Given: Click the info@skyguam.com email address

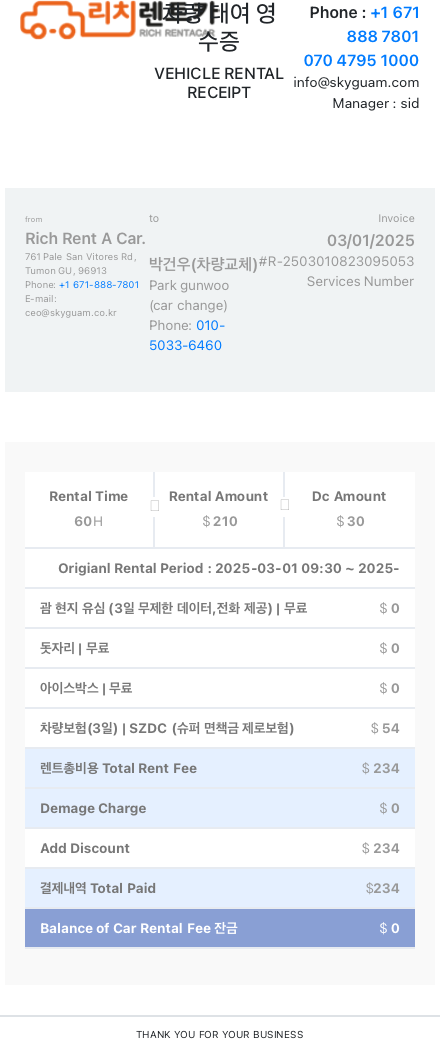Looking at the screenshot, I should (356, 82).
